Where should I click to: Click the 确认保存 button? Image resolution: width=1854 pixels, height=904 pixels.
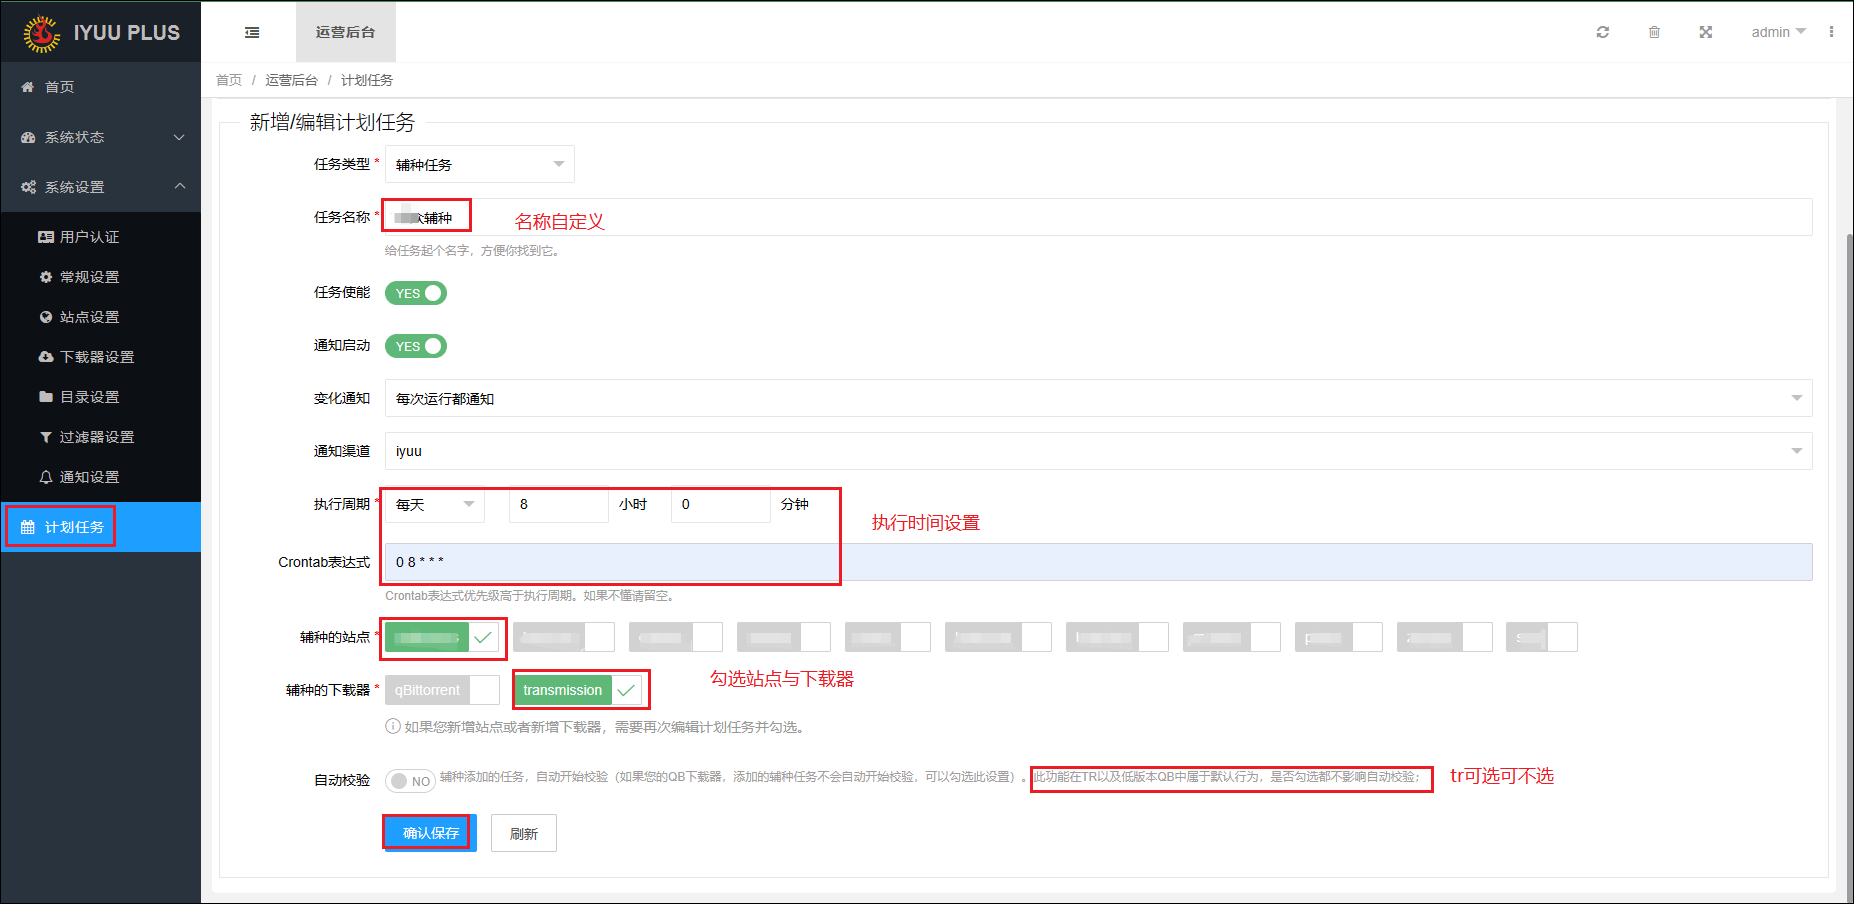pyautogui.click(x=430, y=833)
